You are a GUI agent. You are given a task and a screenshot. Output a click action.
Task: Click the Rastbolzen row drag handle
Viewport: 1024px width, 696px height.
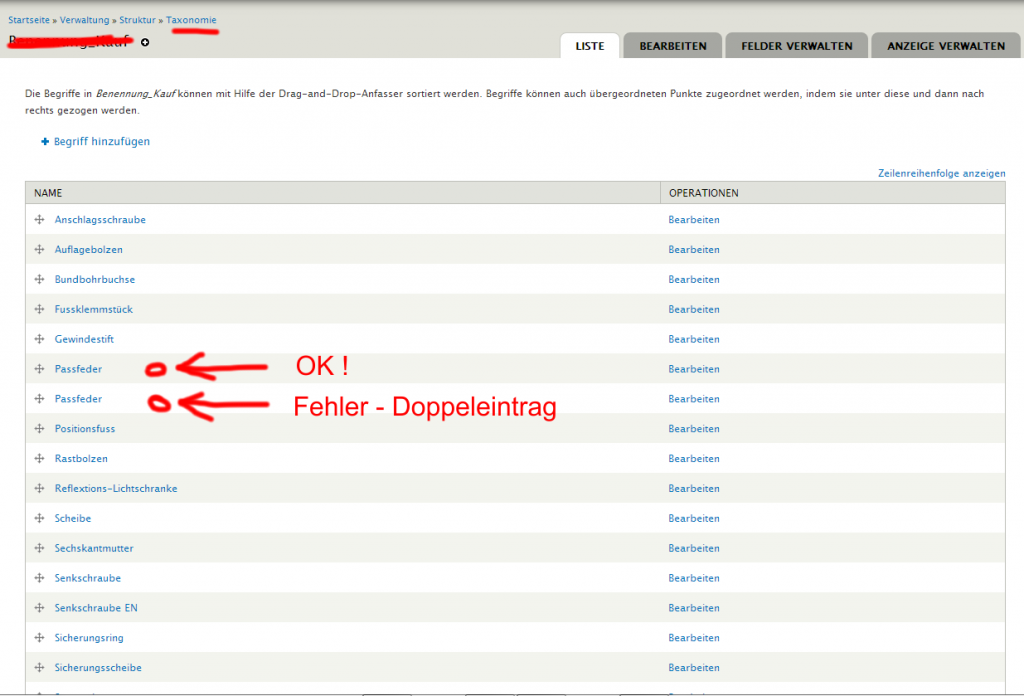(x=40, y=459)
